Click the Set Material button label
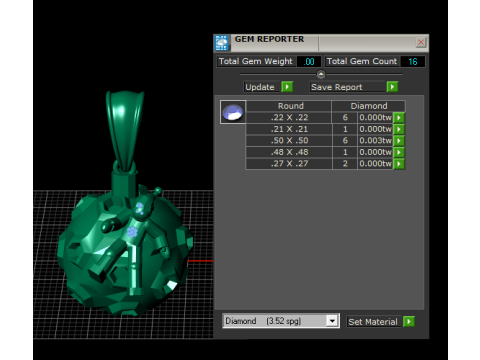The width and height of the screenshot is (480, 360). pyautogui.click(x=373, y=322)
